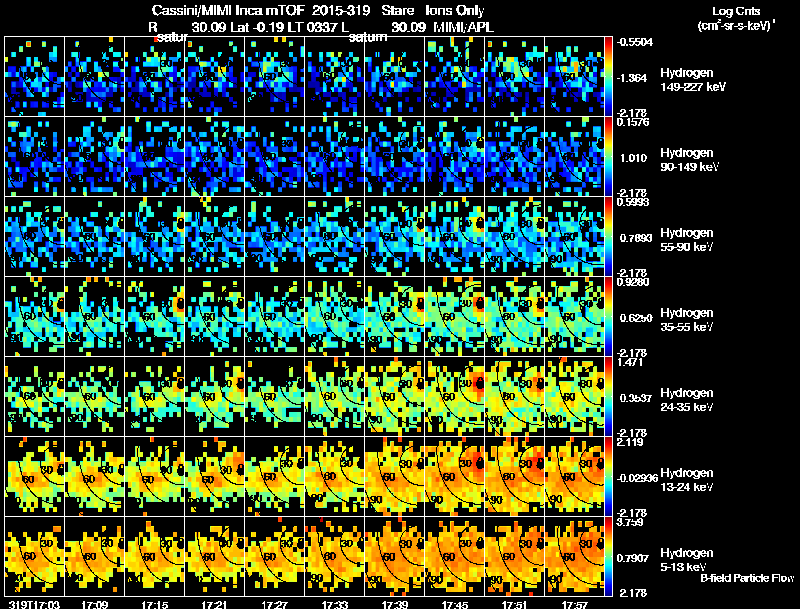Click the 'Log Cnts' colorbar heading
The image size is (800, 609).
pyautogui.click(x=736, y=11)
